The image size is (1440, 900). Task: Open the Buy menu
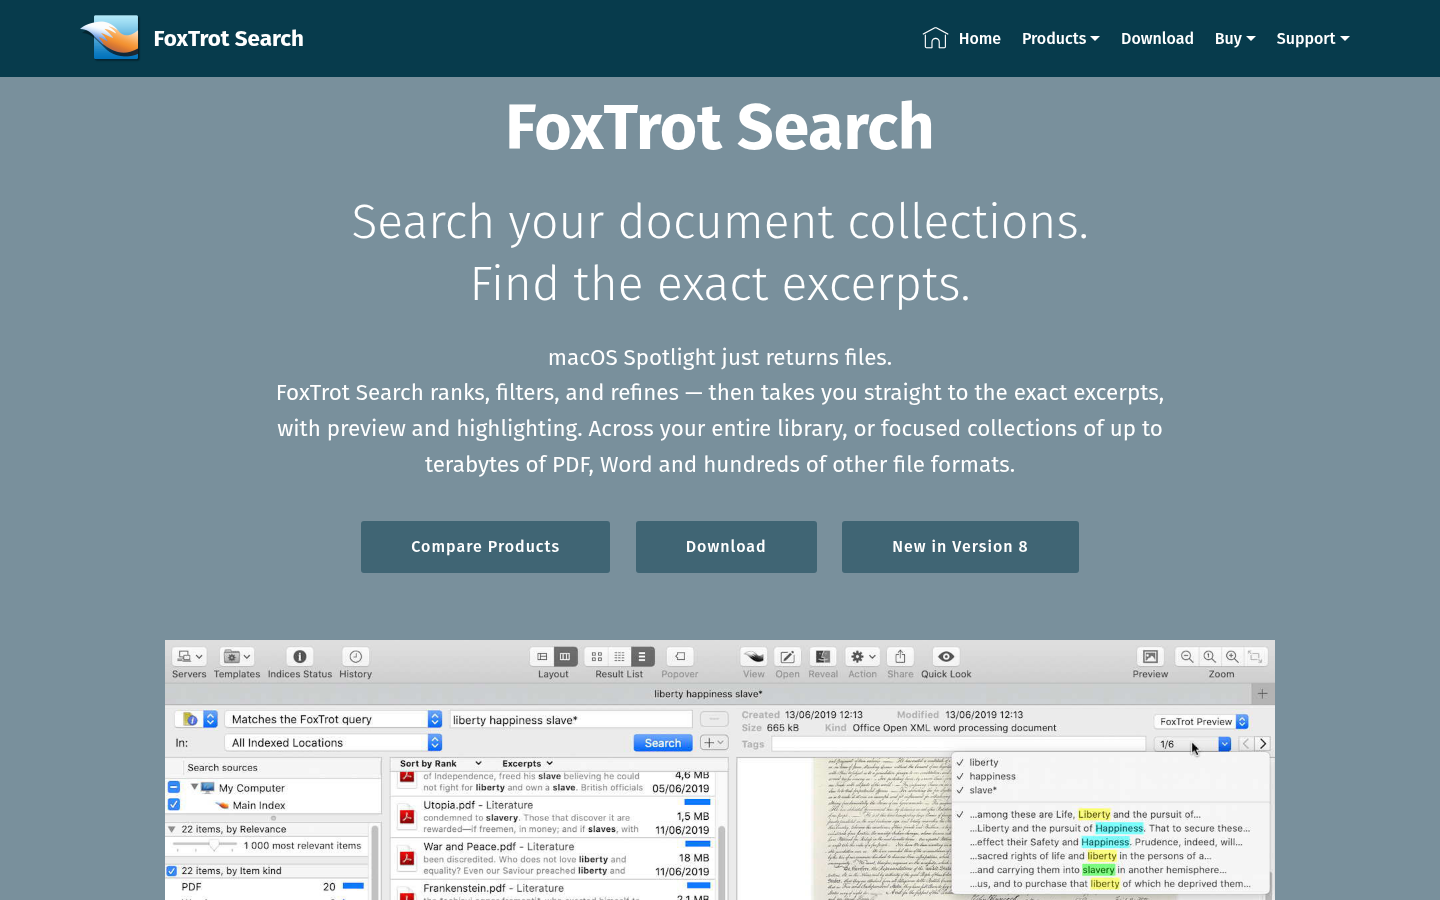[x=1235, y=38]
